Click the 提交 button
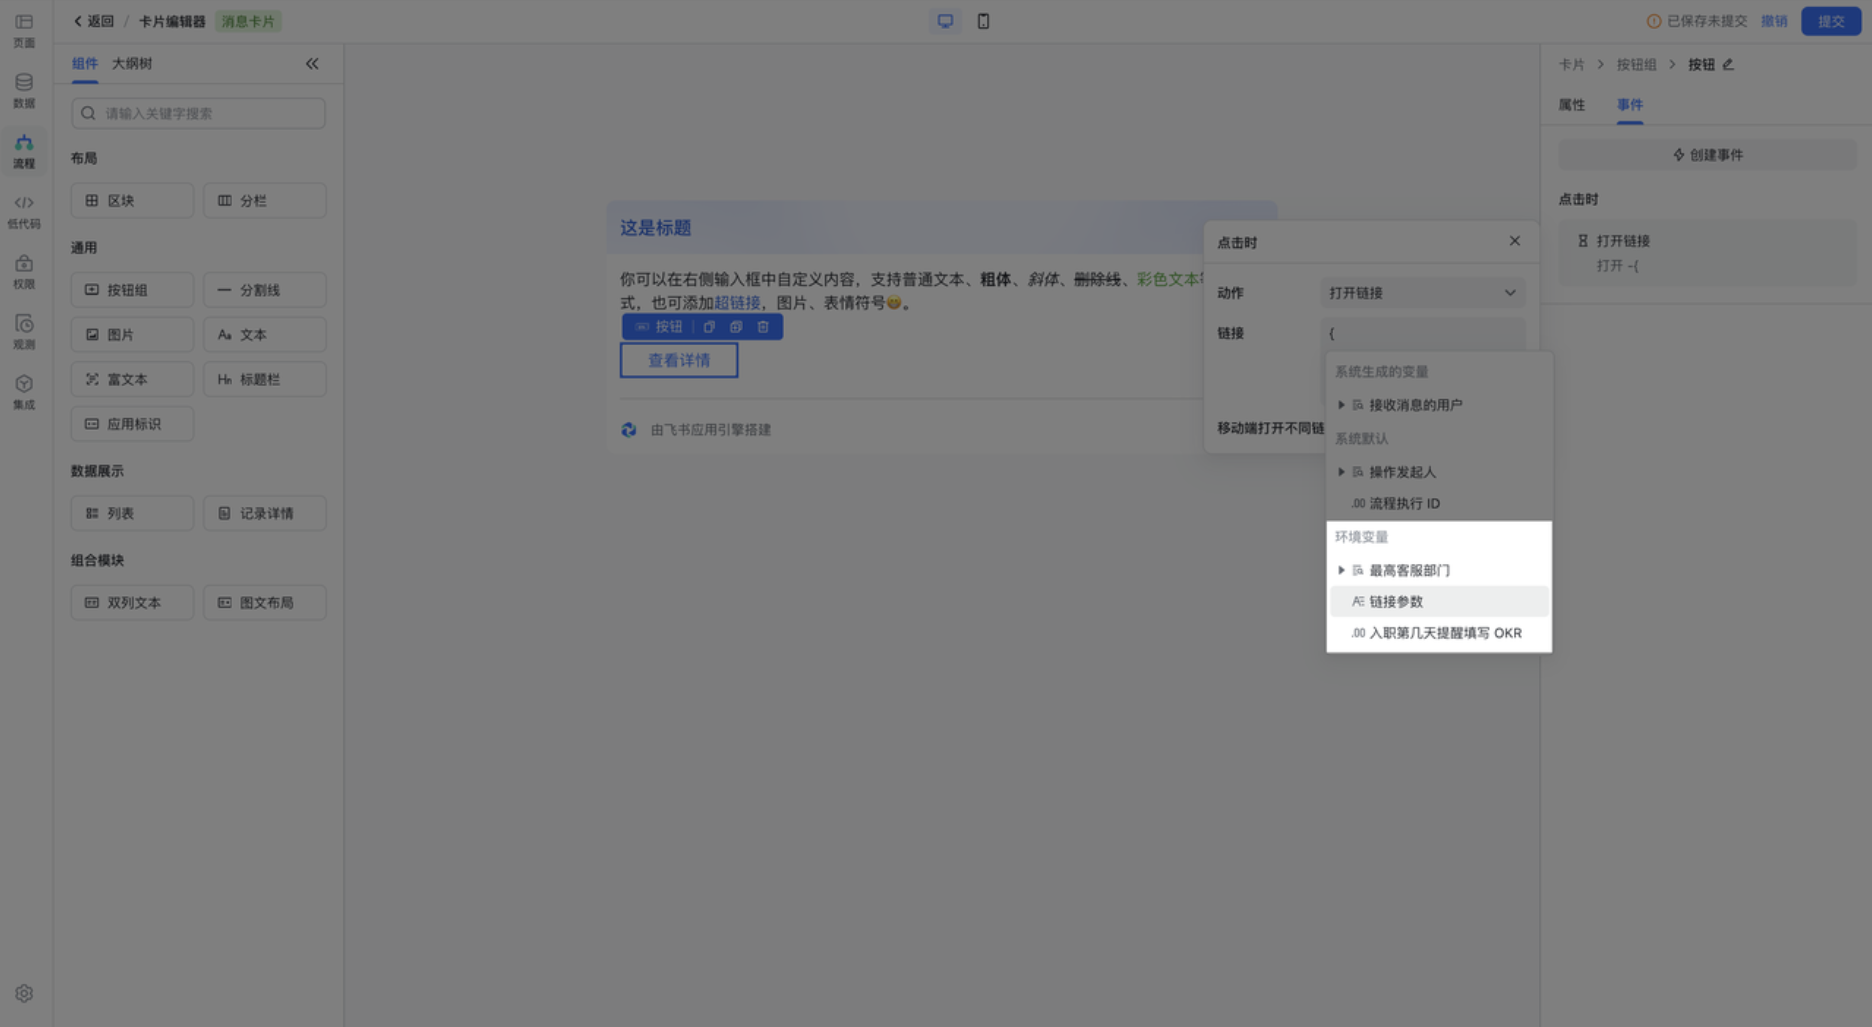Image resolution: width=1872 pixels, height=1027 pixels. pyautogui.click(x=1831, y=21)
